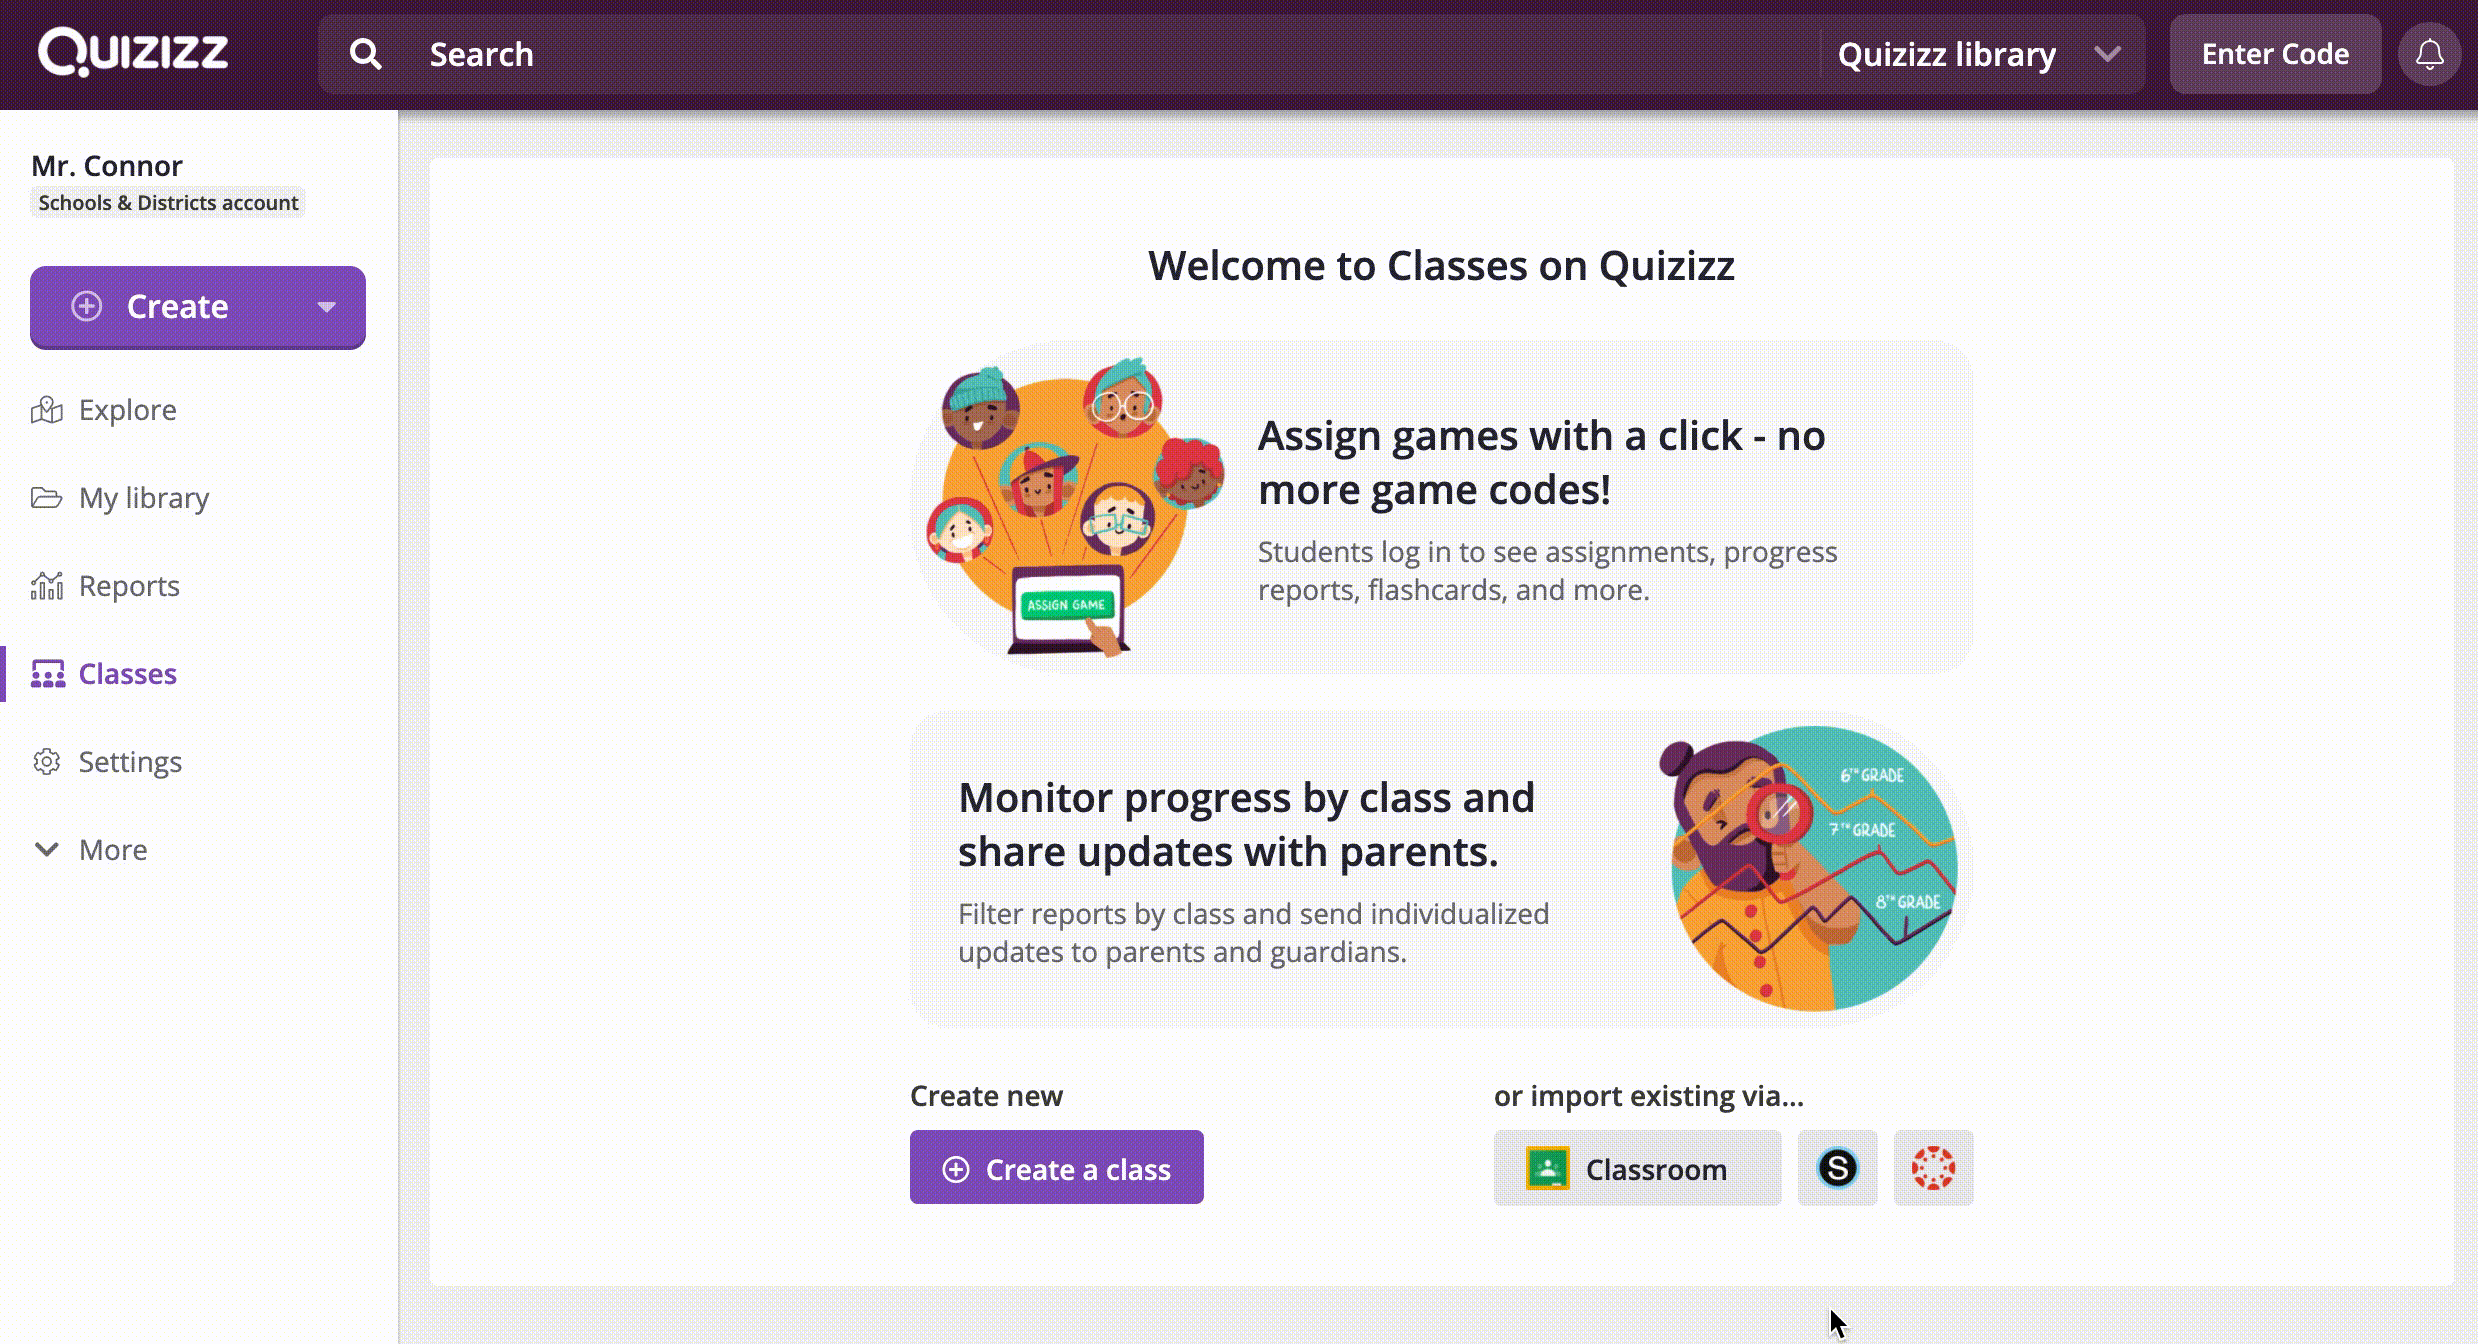The width and height of the screenshot is (2478, 1344).
Task: Click the Create a class button
Action: pos(1055,1169)
